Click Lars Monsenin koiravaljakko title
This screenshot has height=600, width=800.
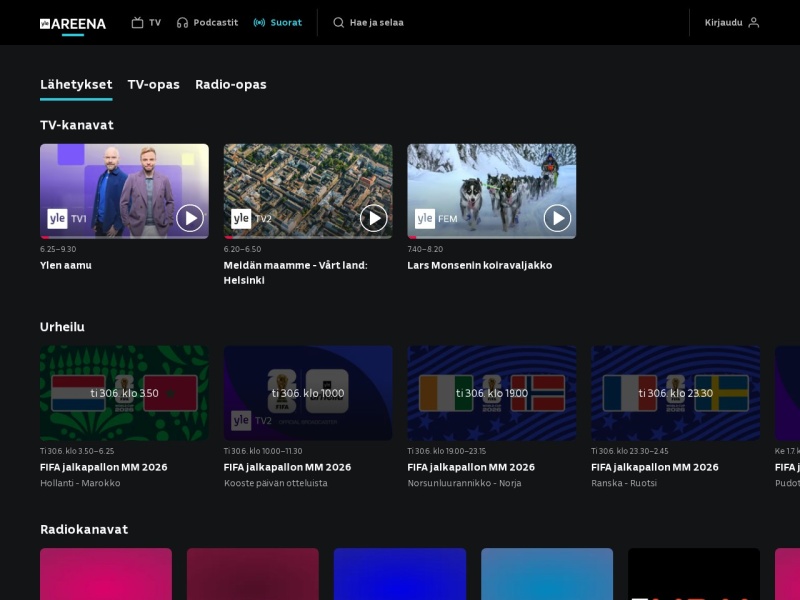coord(480,265)
